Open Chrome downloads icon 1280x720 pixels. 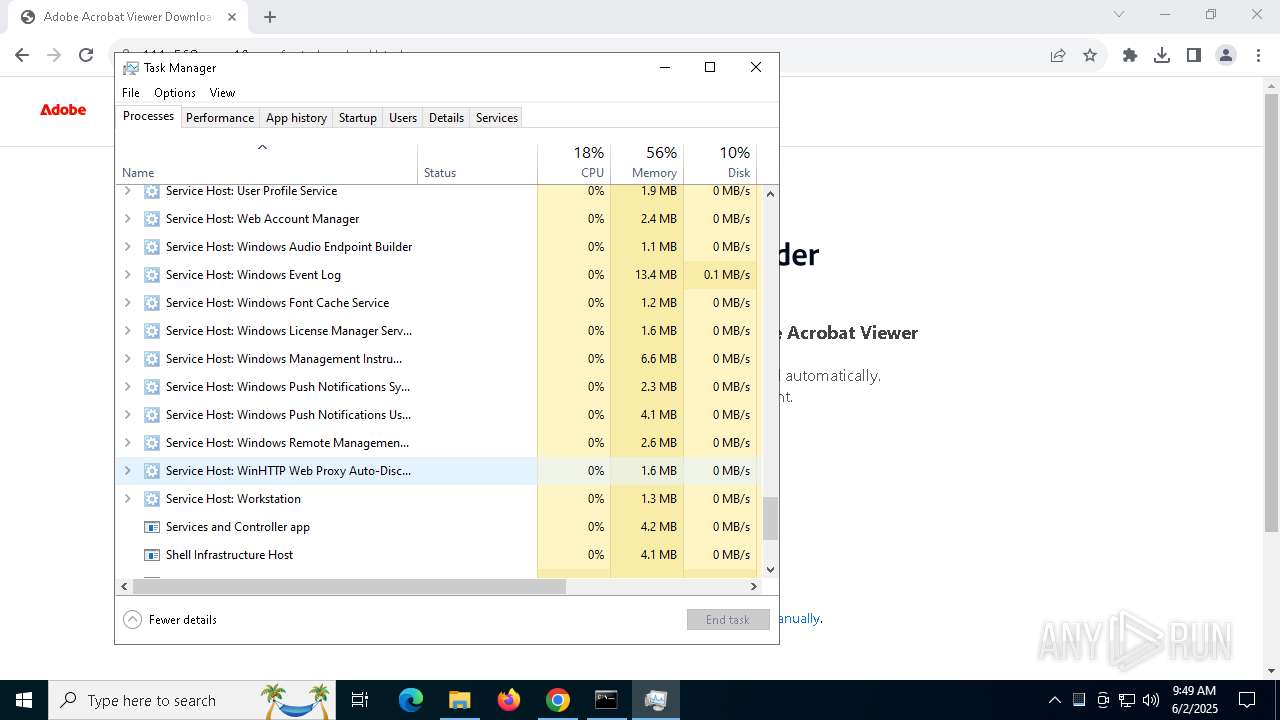point(1162,55)
